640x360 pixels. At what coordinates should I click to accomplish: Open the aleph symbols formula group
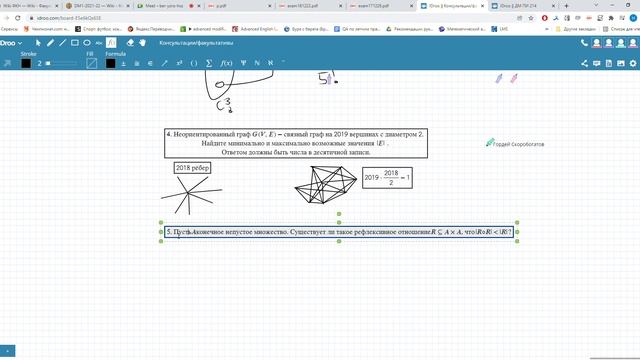click(x=270, y=63)
